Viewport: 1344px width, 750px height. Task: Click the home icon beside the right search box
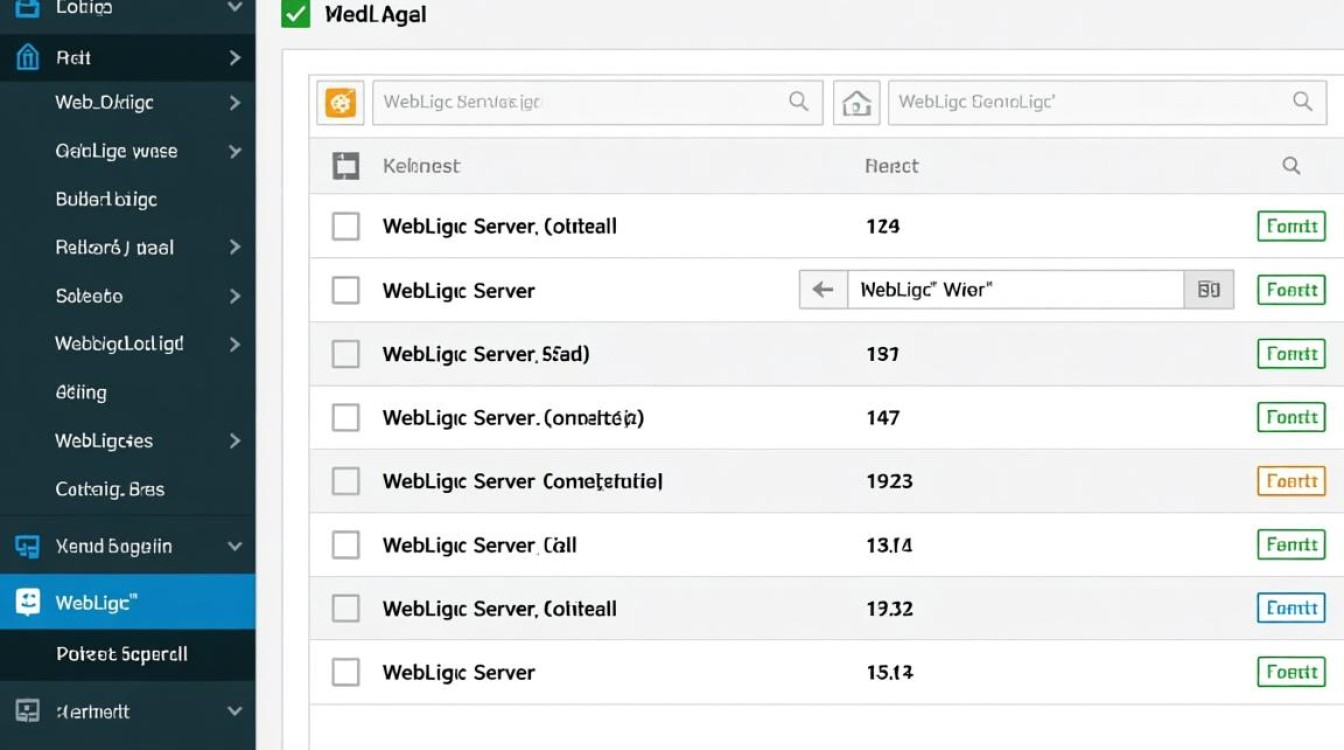pyautogui.click(x=857, y=102)
